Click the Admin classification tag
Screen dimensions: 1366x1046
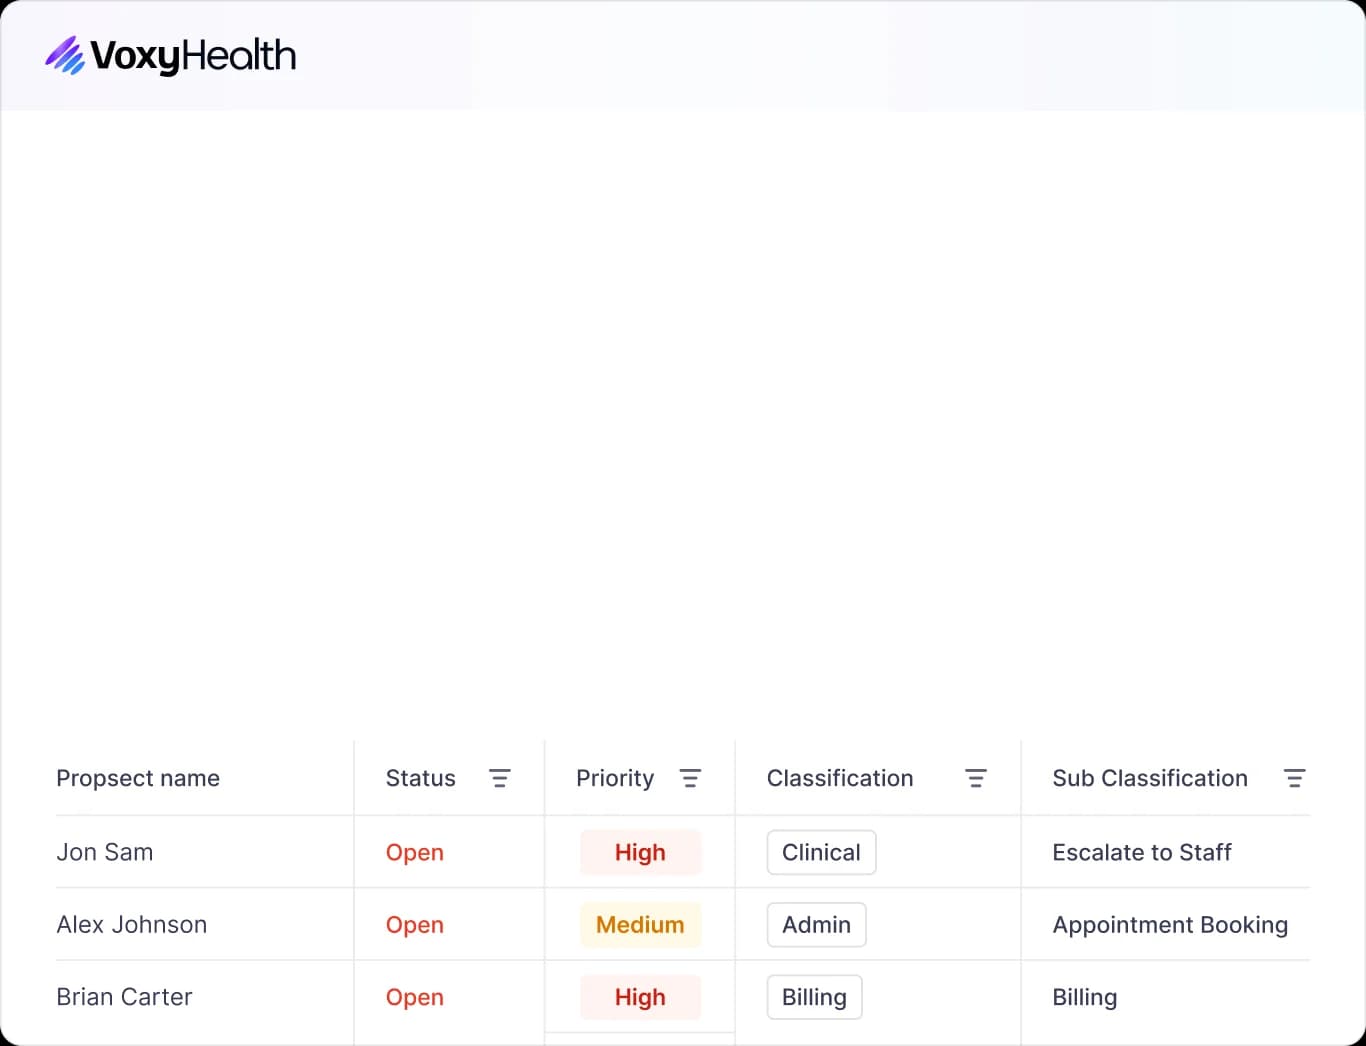[816, 925]
